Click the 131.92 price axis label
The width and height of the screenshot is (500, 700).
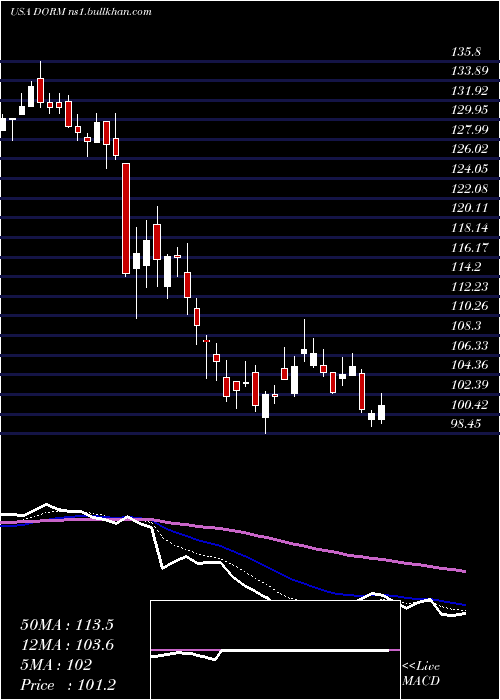click(x=470, y=91)
